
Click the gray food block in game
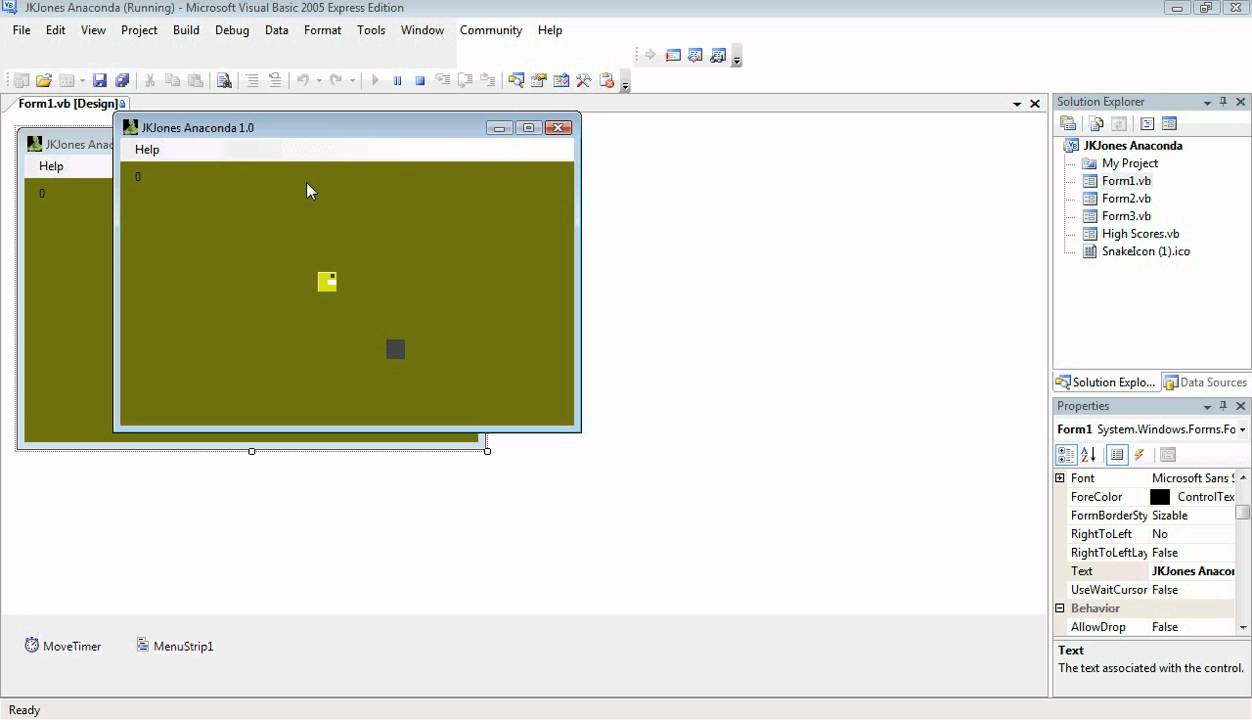(396, 349)
